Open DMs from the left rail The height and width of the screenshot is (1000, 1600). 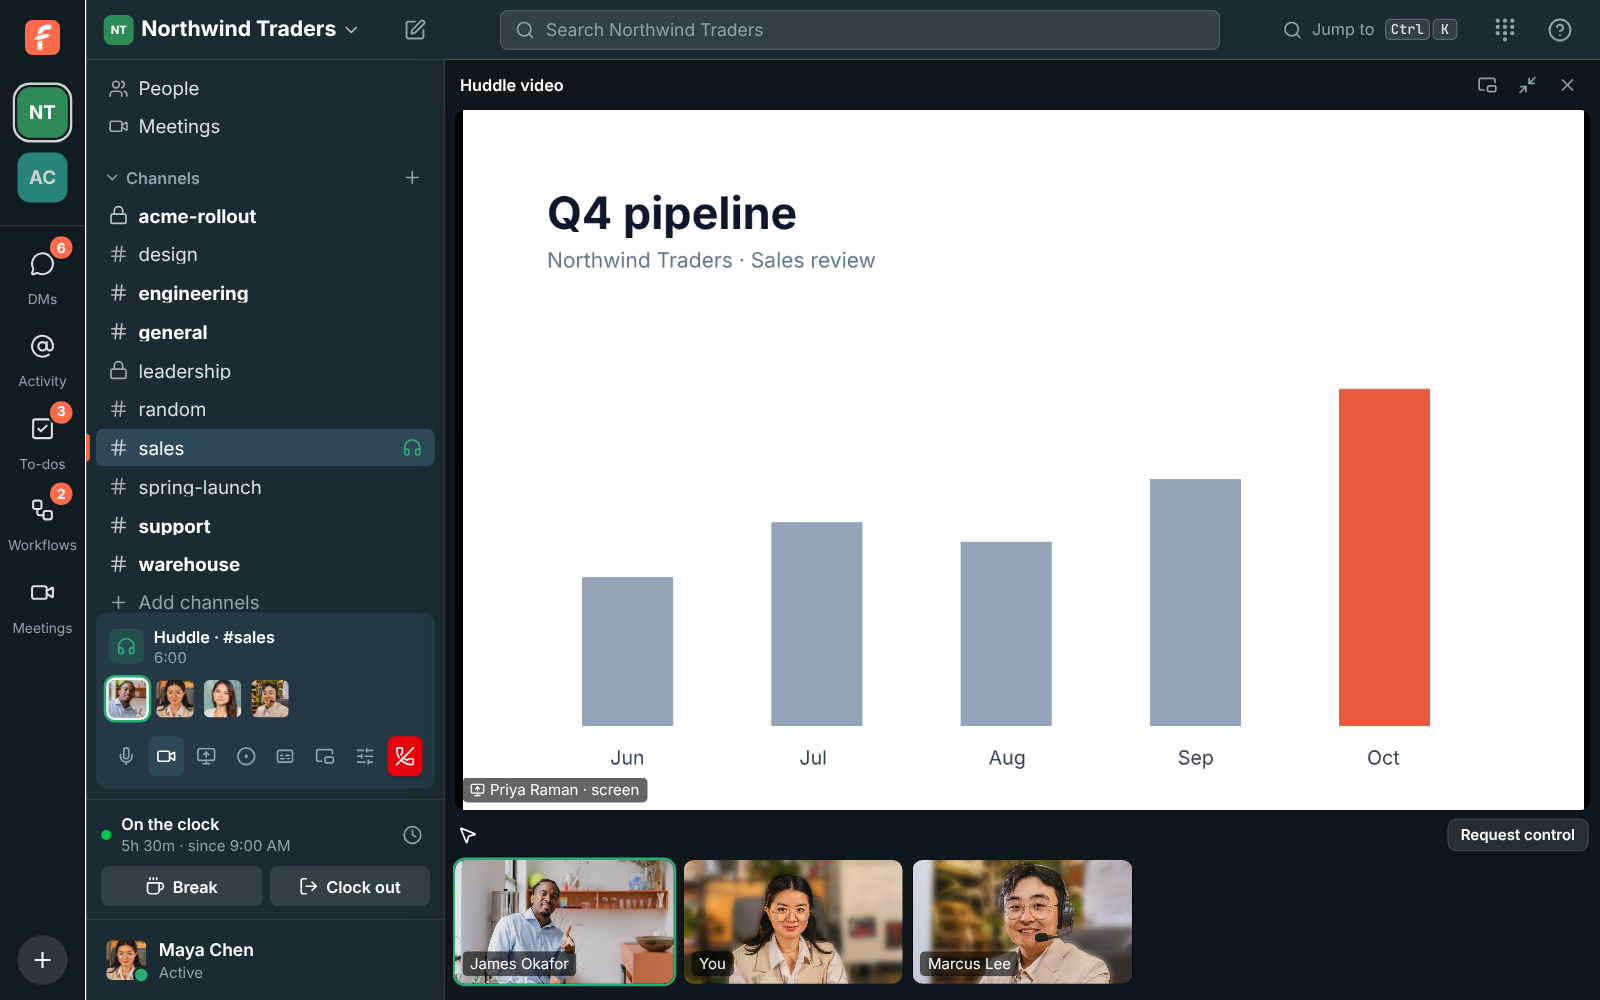click(42, 275)
